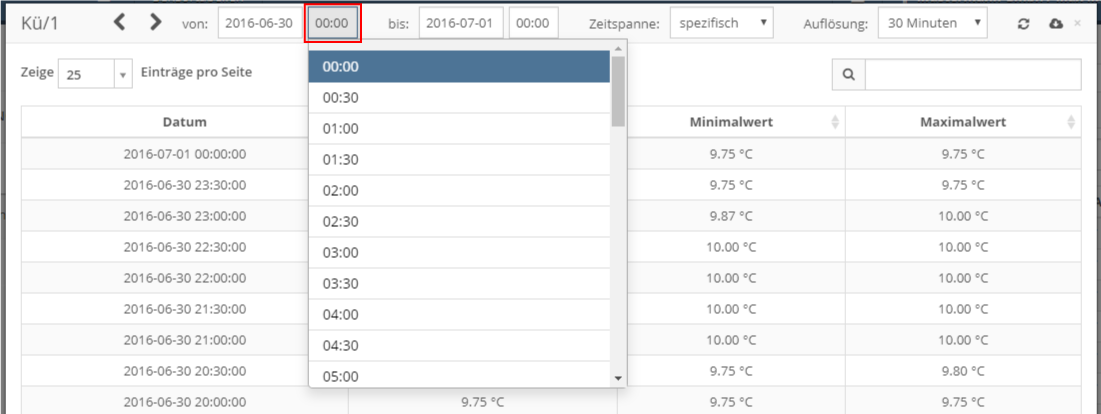Sort by Minimalwert column arrows
Screen dimensions: 1101x414
click(x=835, y=122)
